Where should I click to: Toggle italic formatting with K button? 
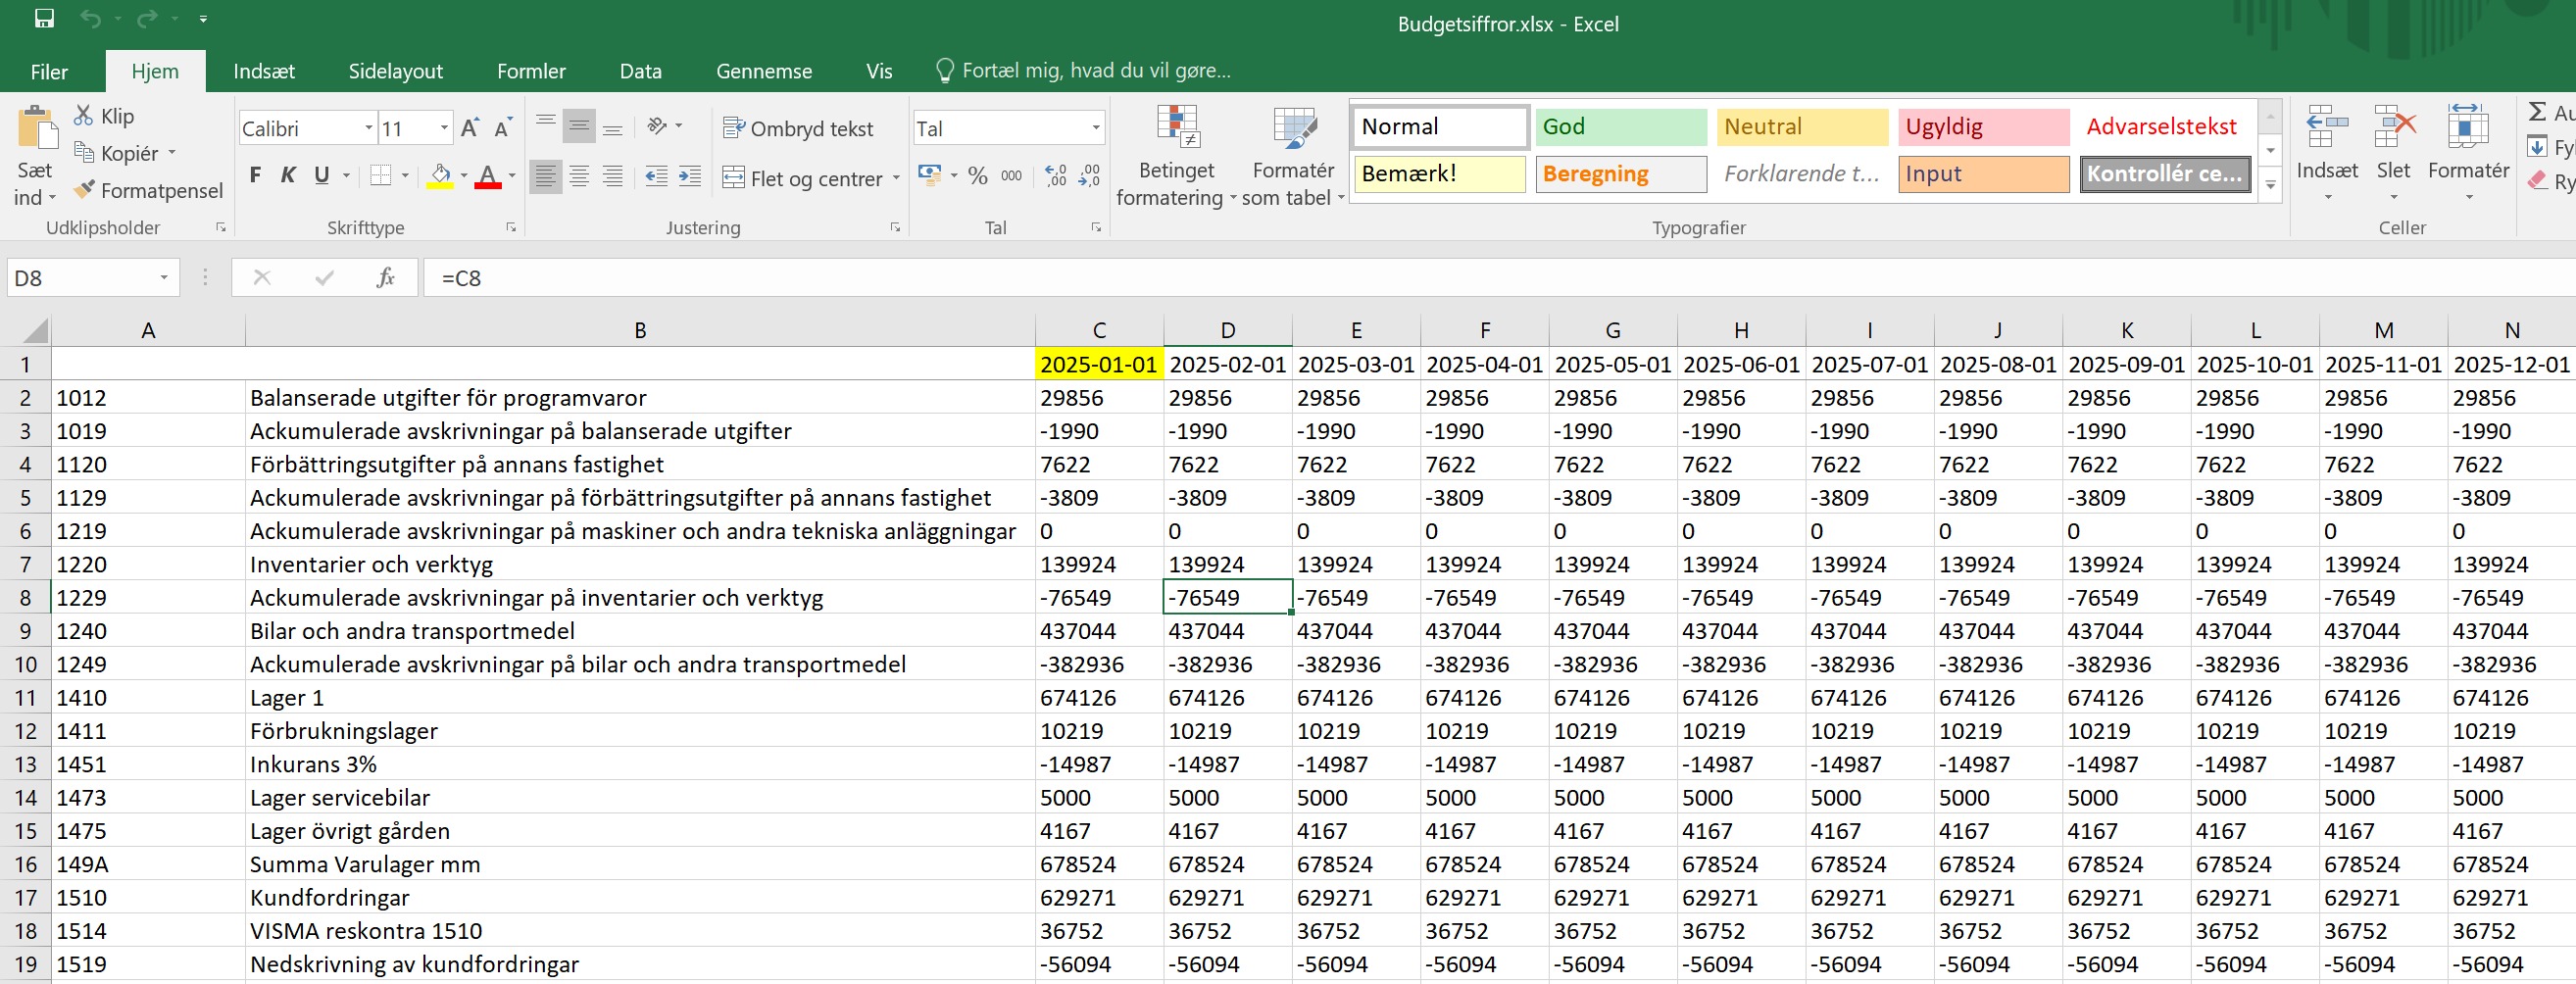tap(288, 176)
